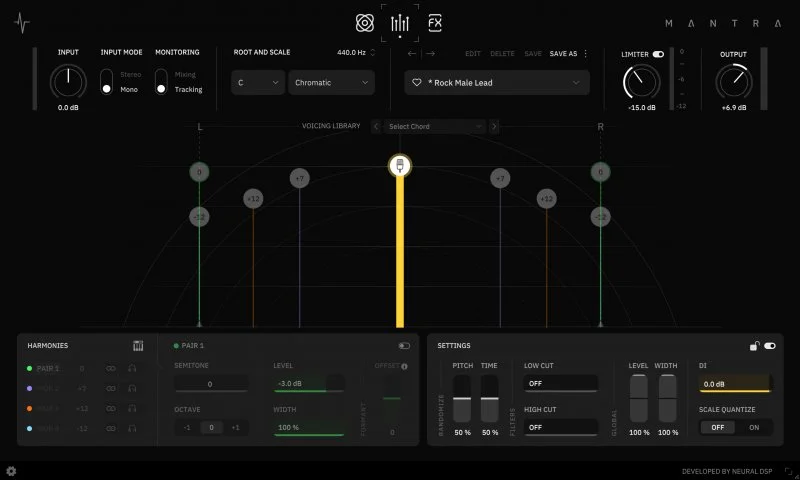Adjust Global Level 100 % slider
This screenshot has width=800, height=480.
[638, 398]
